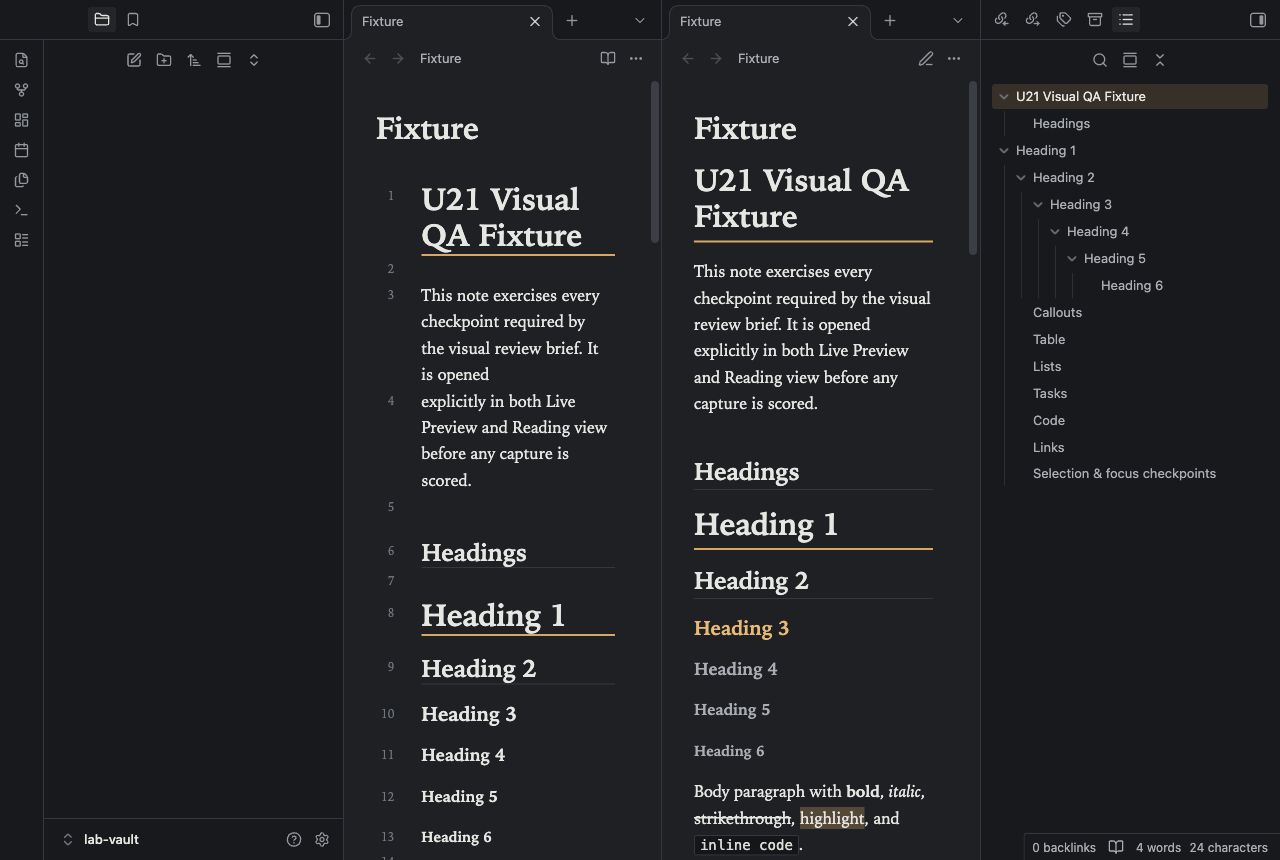Screen dimensions: 1280x860
Task: Go to Tasks in the outline
Action: (x=1050, y=393)
